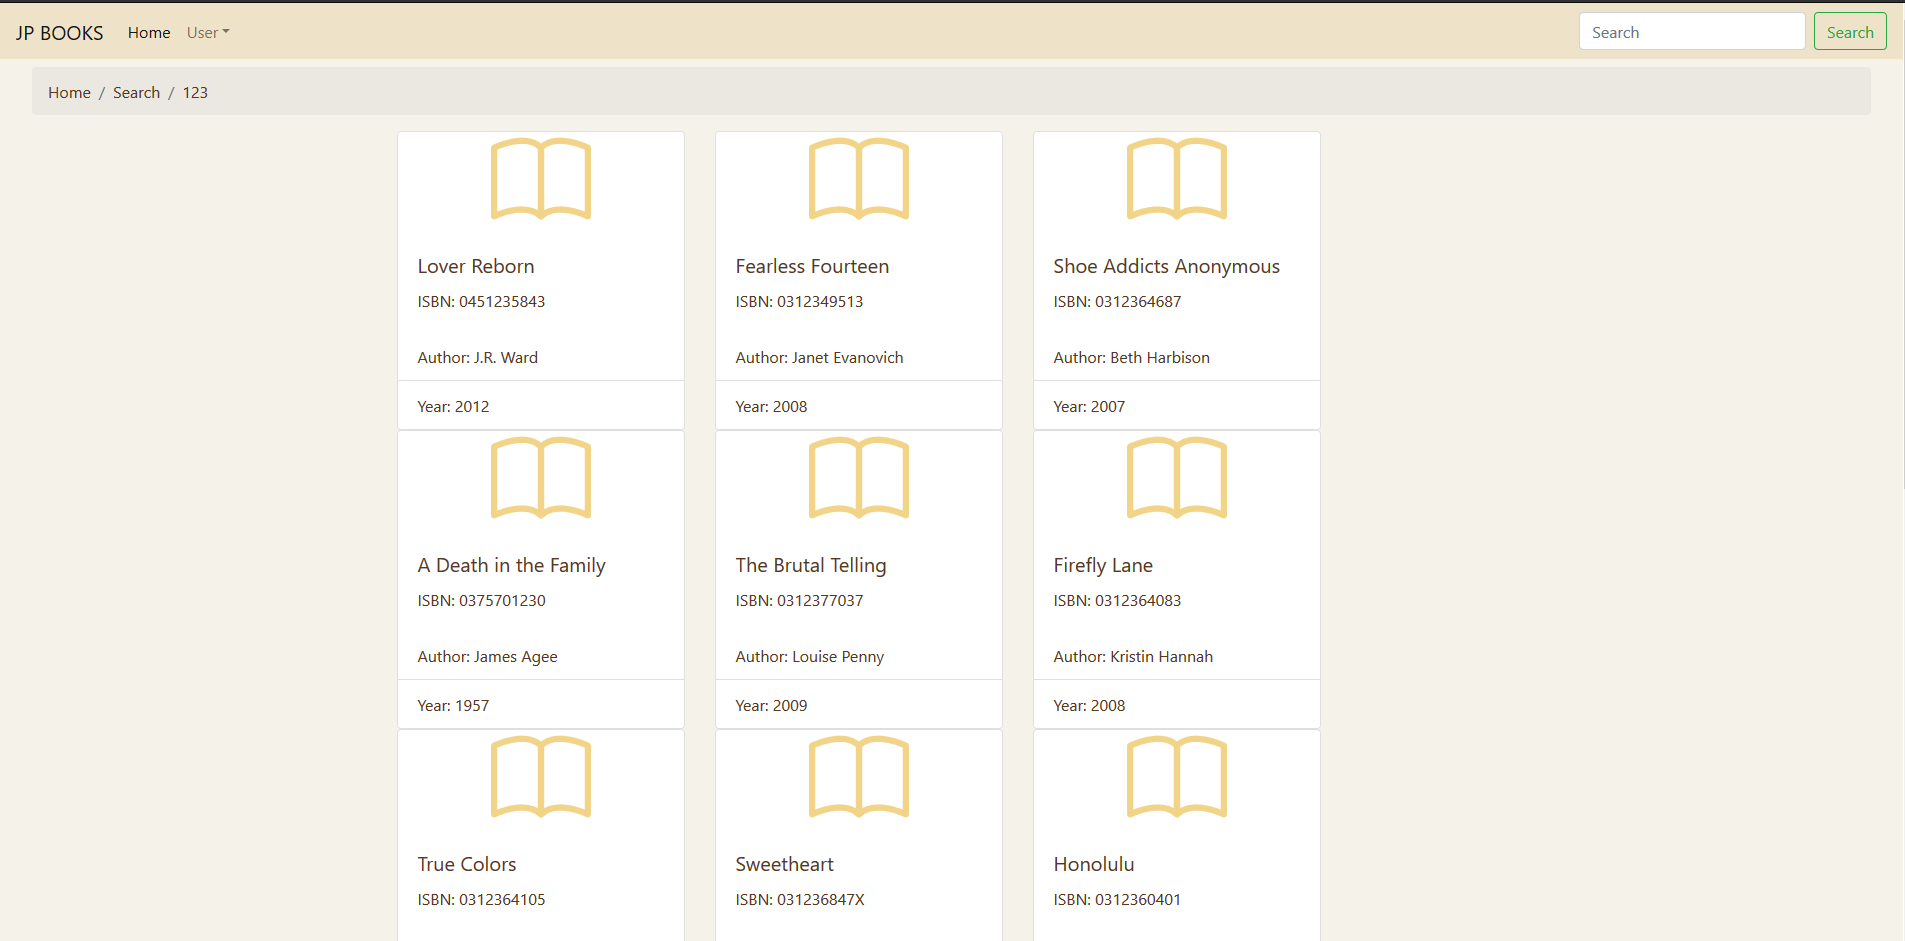Select ISBN: 0312377037 text
The image size is (1905, 941).
pyautogui.click(x=799, y=600)
